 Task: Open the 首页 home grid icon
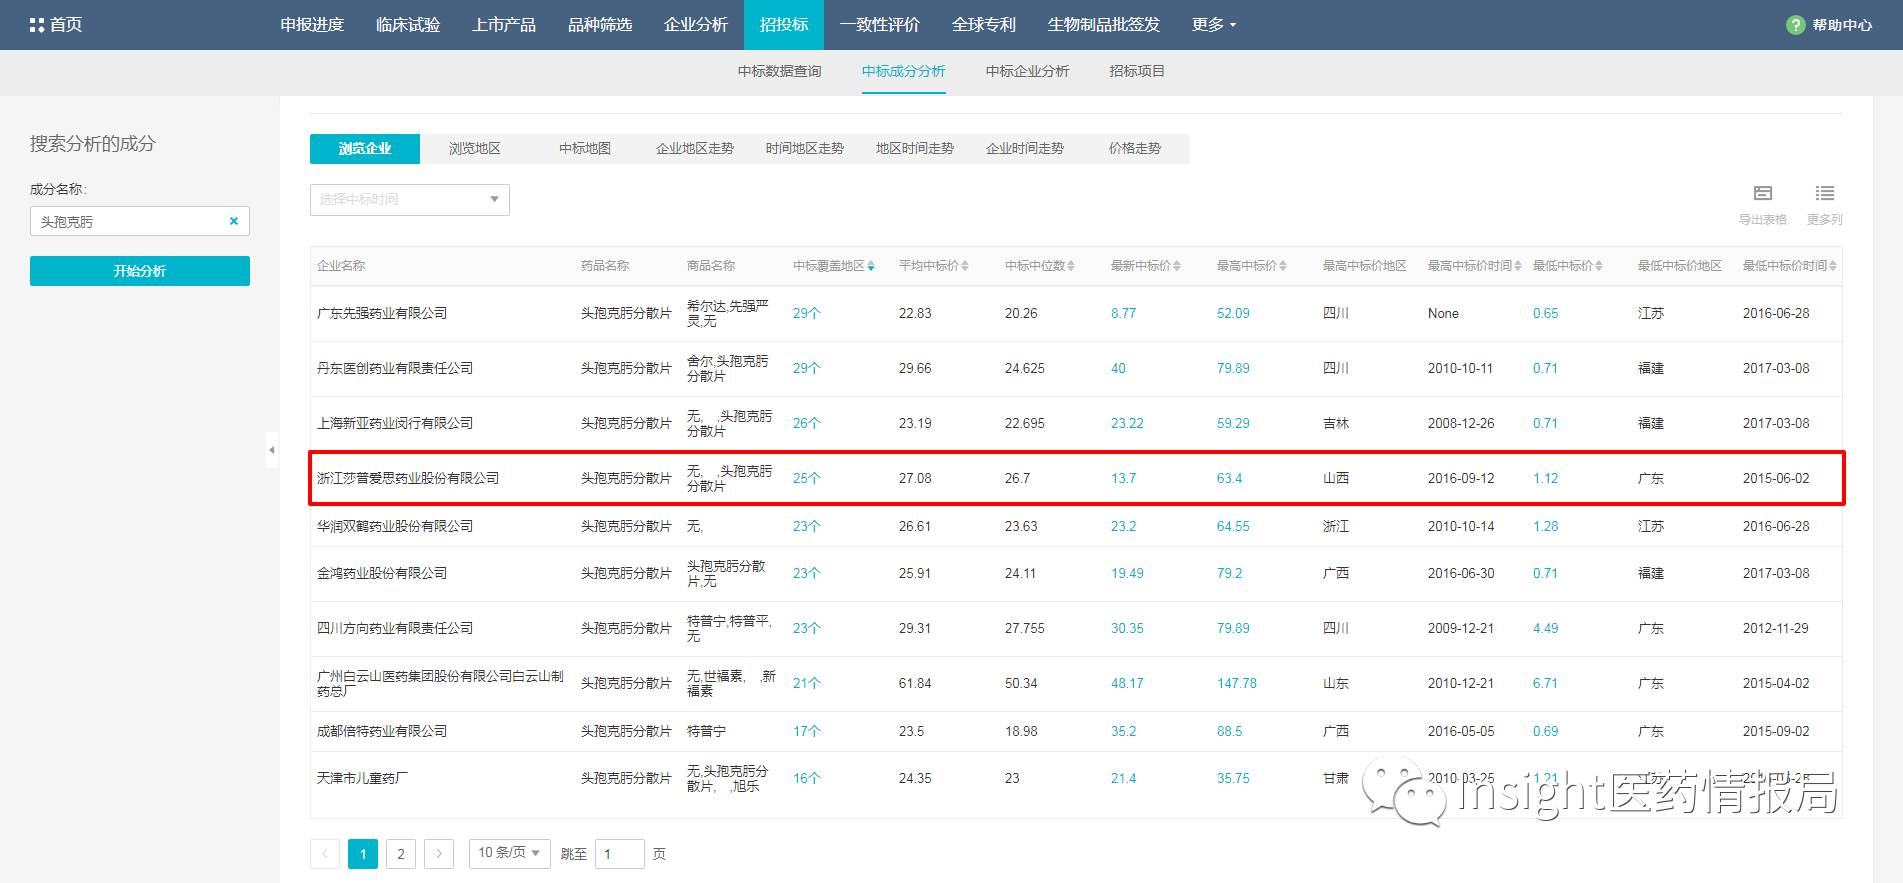pos(37,25)
